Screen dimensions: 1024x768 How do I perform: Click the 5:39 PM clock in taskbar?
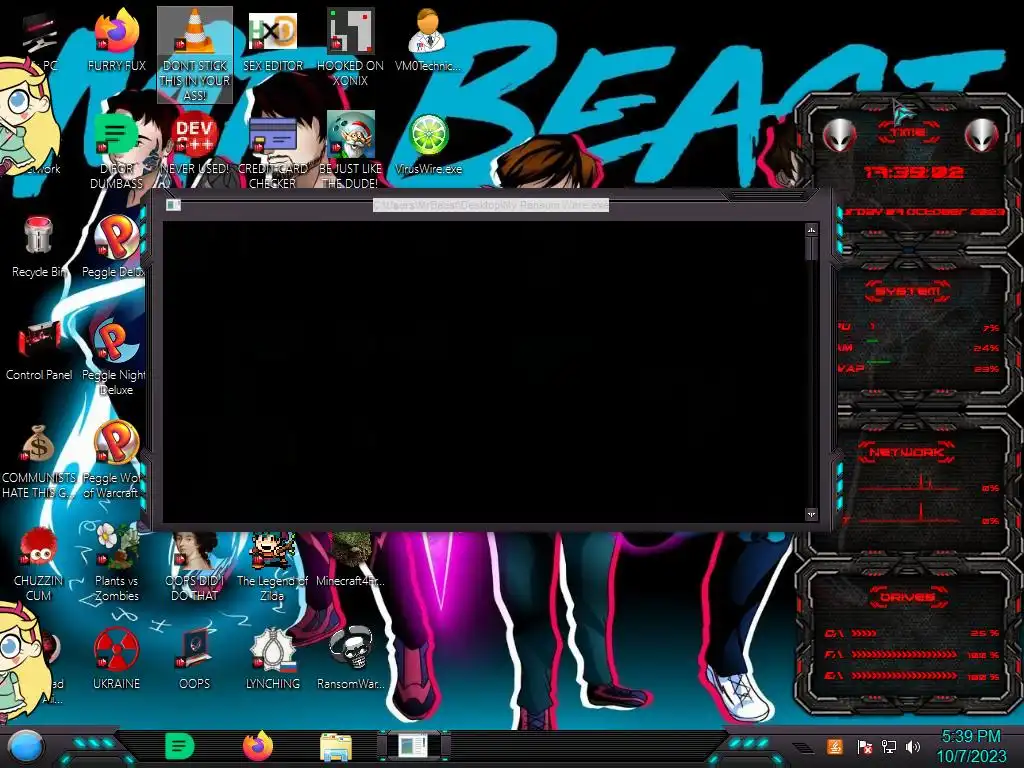971,736
